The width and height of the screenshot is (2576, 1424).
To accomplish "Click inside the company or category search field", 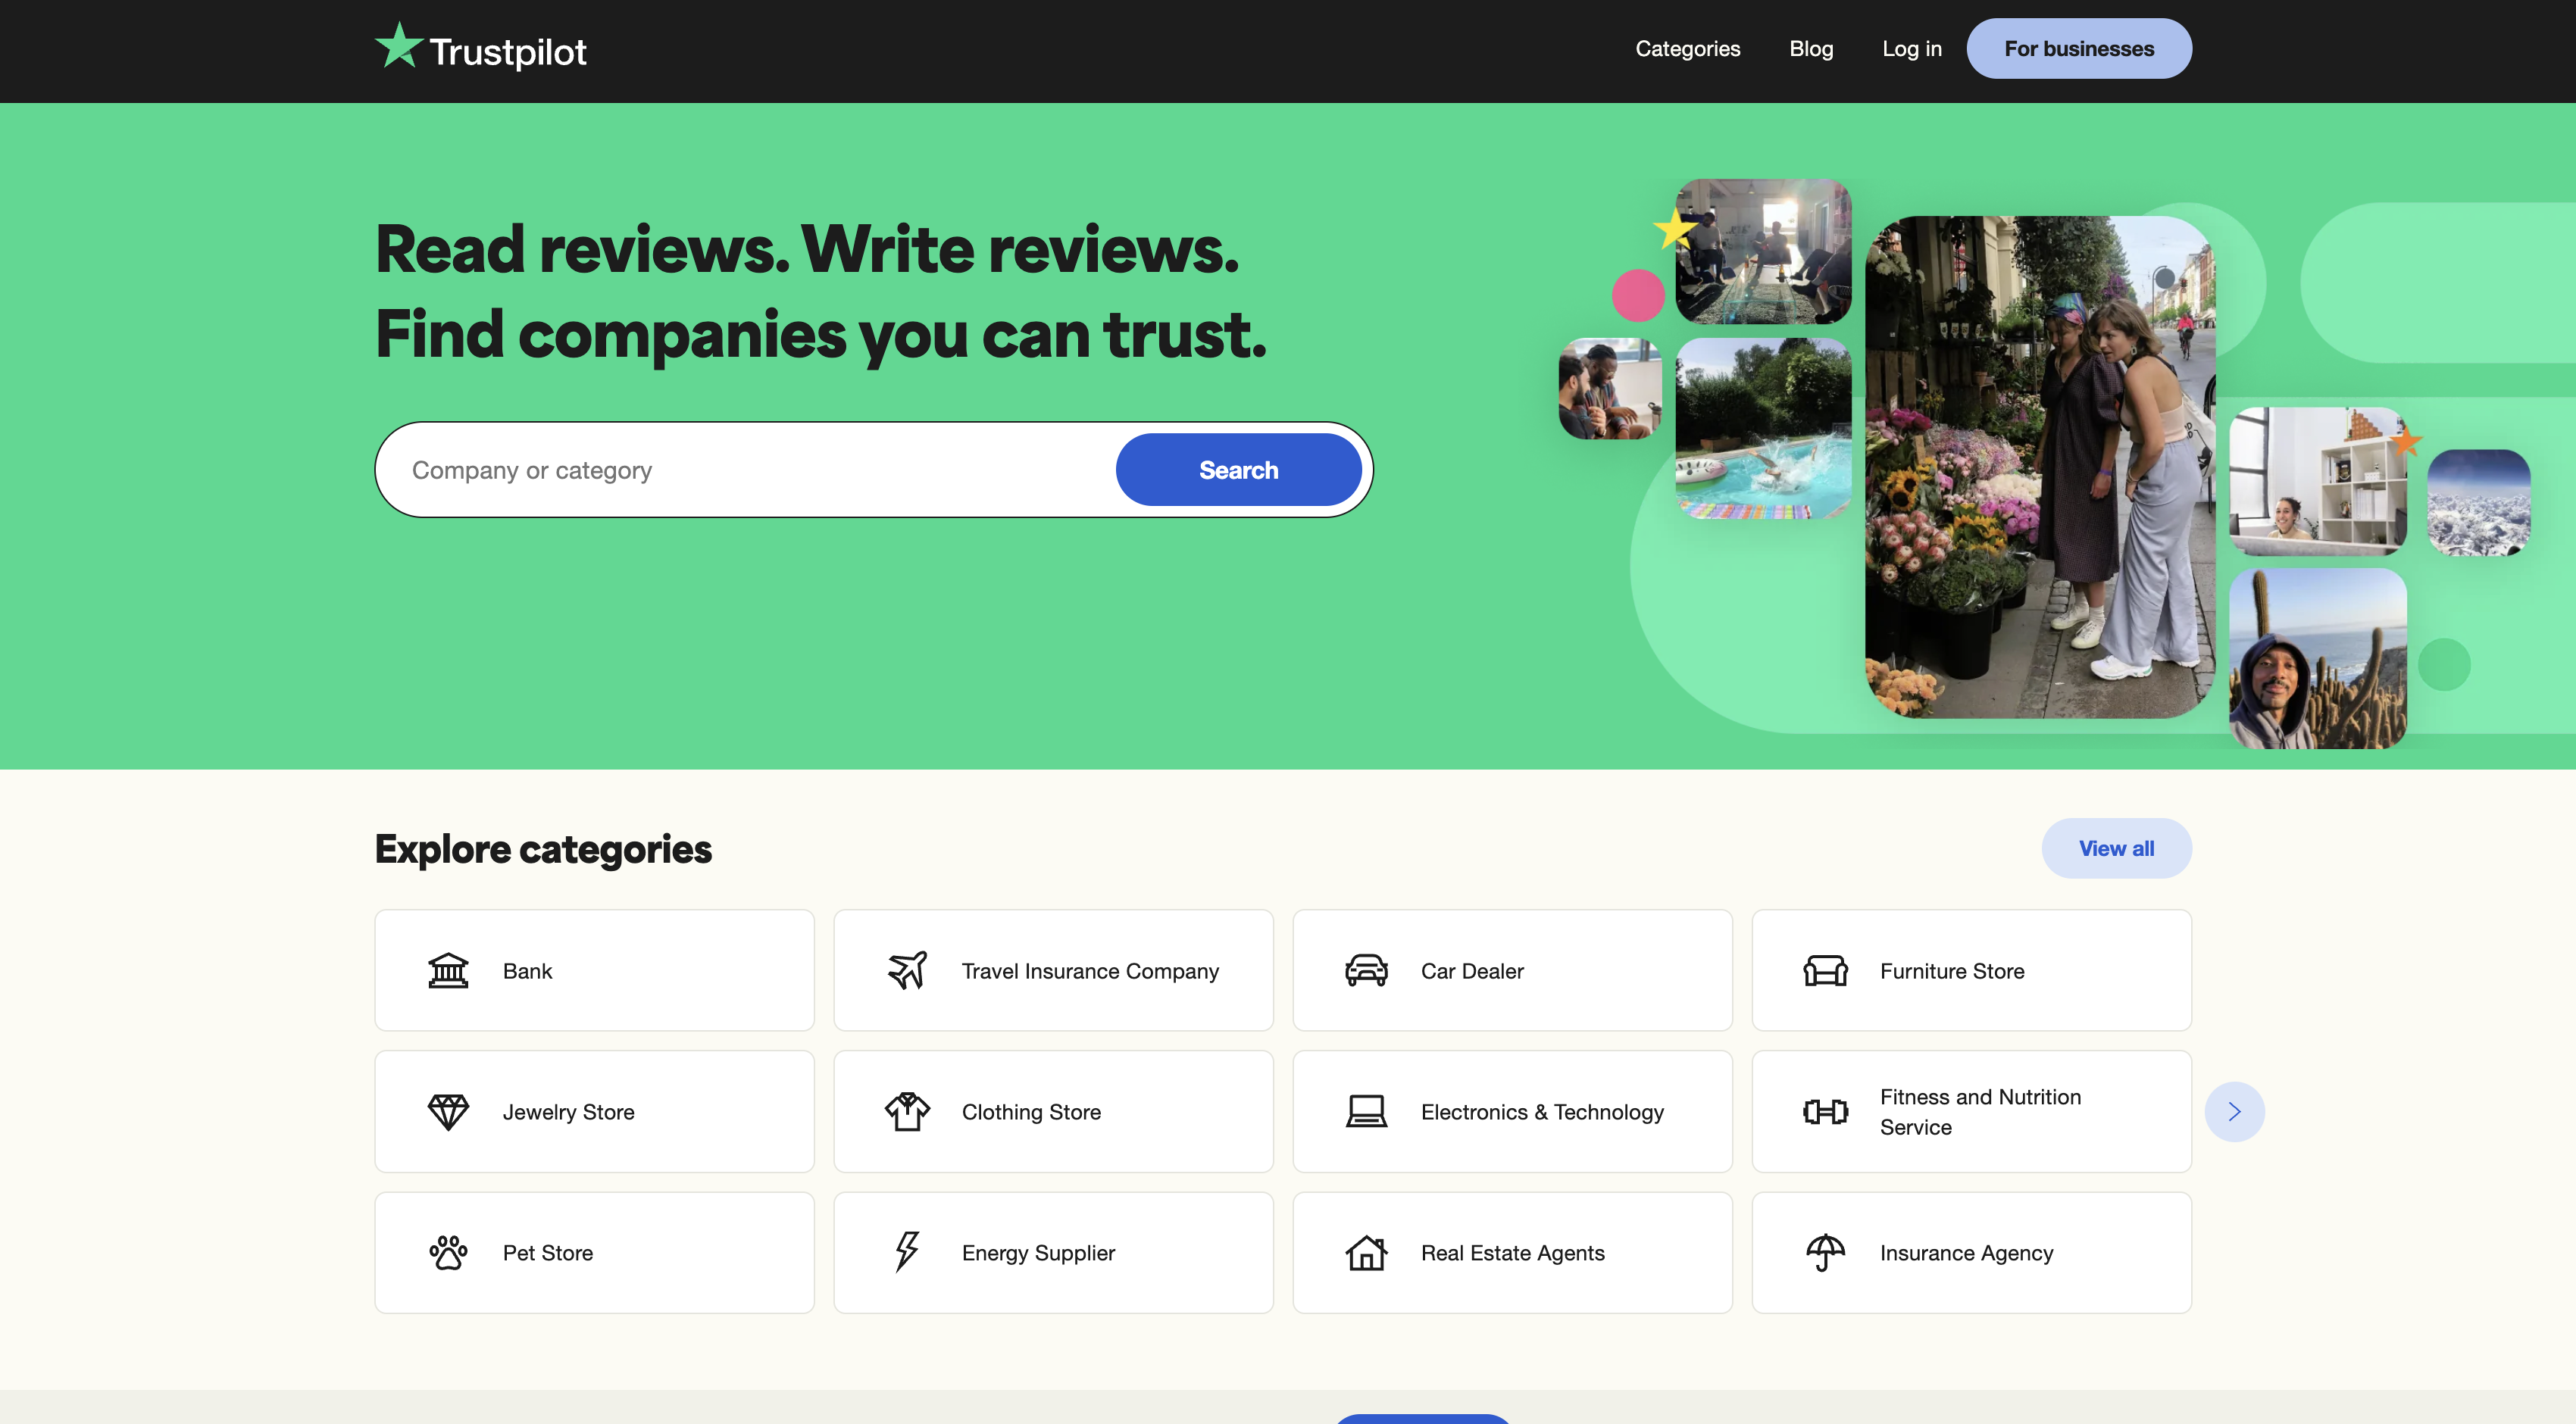I will point(700,469).
